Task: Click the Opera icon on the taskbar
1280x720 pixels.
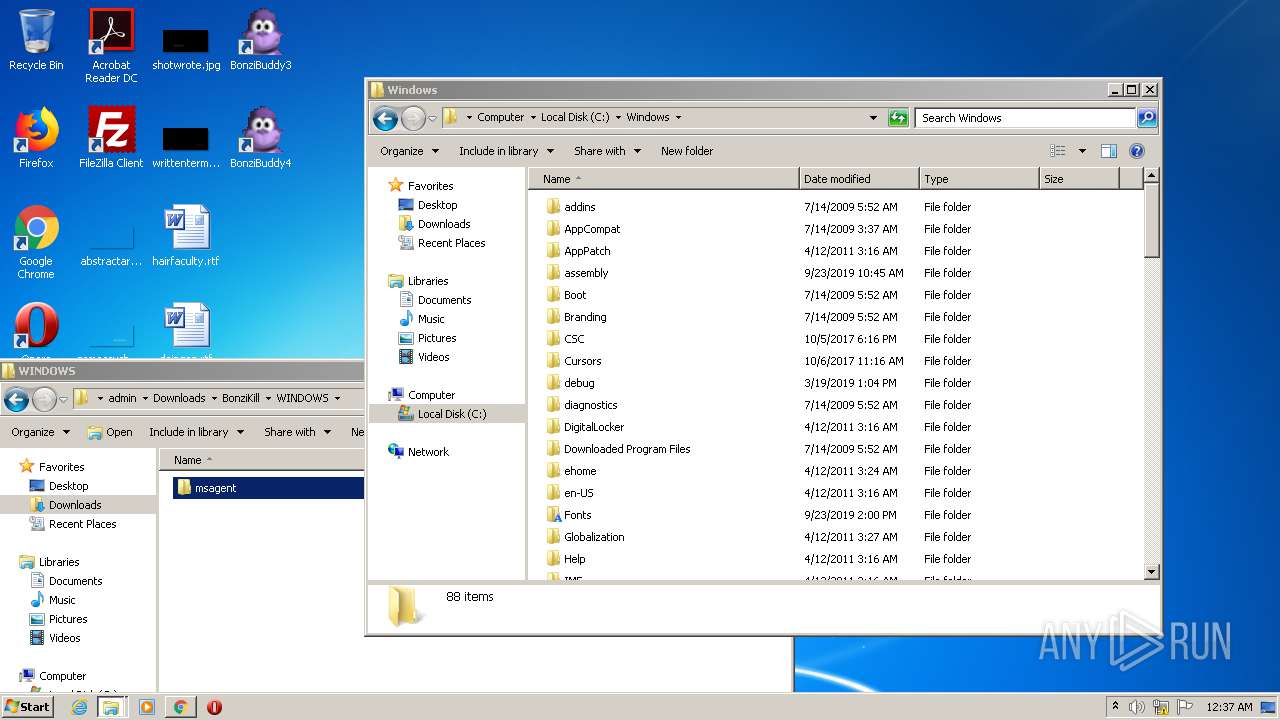Action: pyautogui.click(x=214, y=707)
